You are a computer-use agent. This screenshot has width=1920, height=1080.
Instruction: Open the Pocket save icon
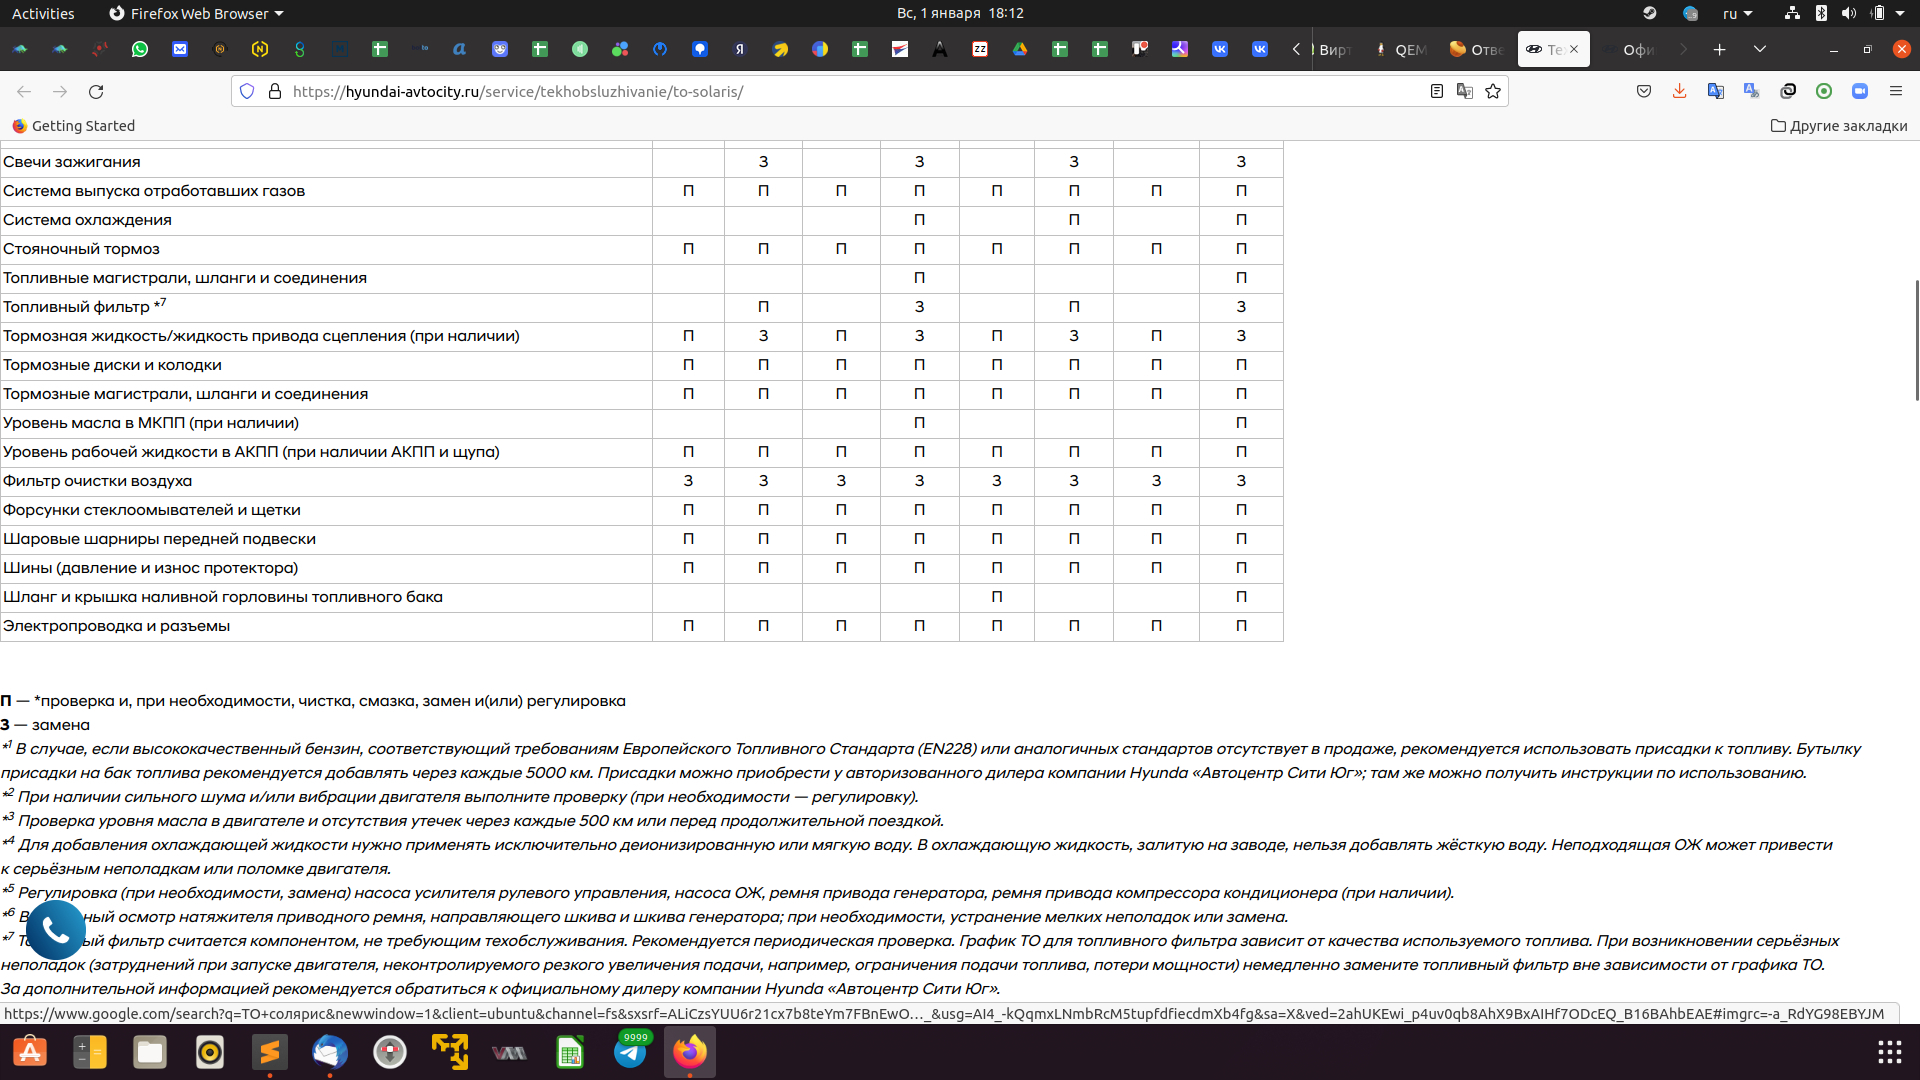tap(1644, 91)
